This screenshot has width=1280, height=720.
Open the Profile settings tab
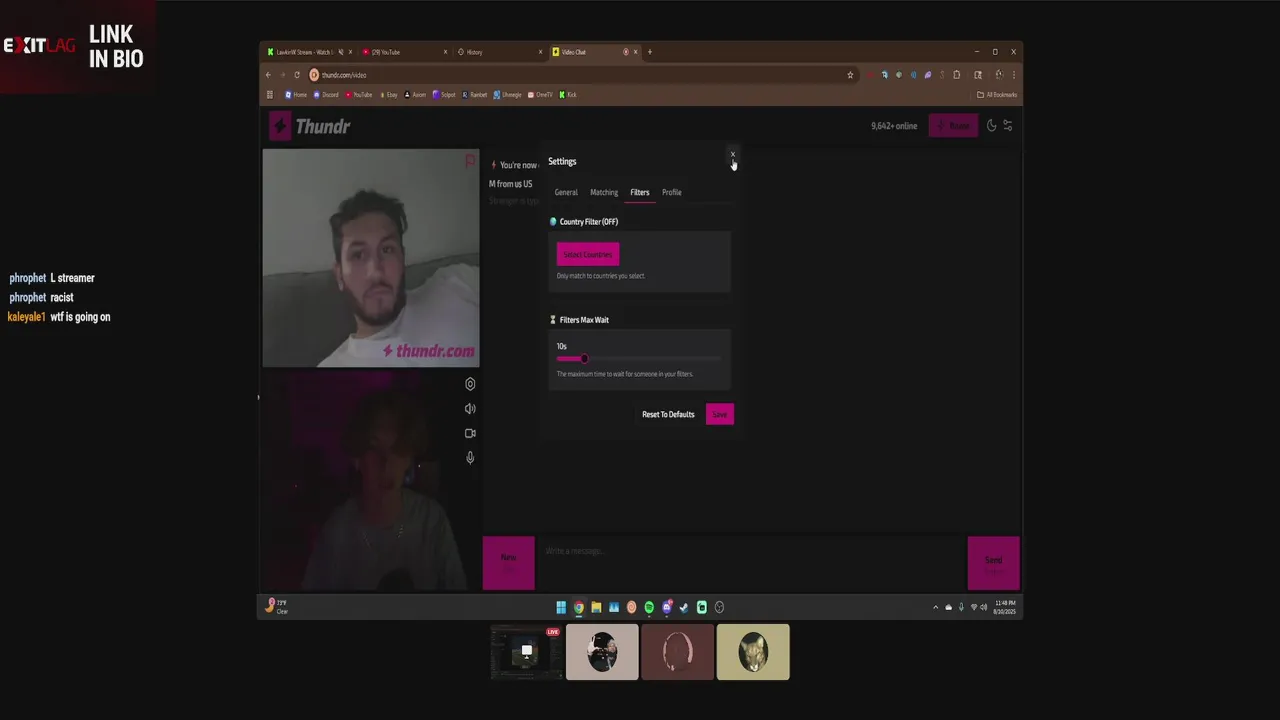[672, 192]
